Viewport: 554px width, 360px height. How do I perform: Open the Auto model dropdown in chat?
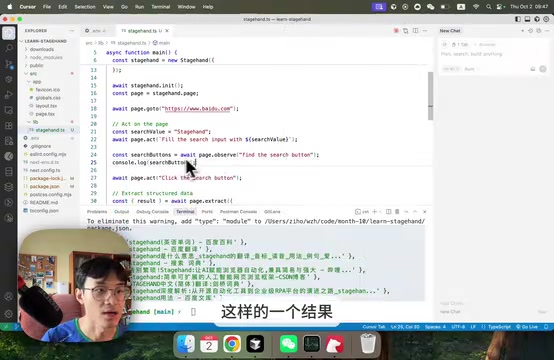471,69
